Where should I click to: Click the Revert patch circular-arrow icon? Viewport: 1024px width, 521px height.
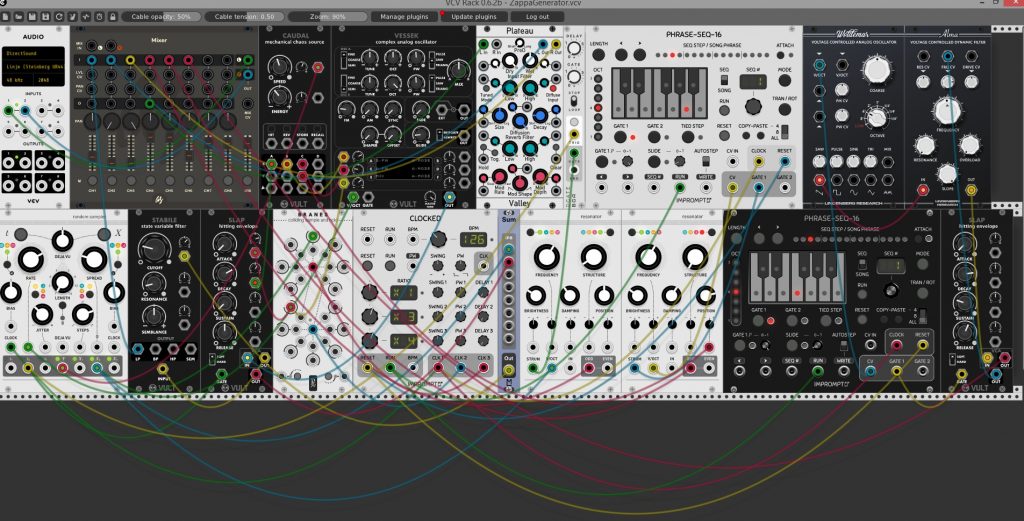59,16
